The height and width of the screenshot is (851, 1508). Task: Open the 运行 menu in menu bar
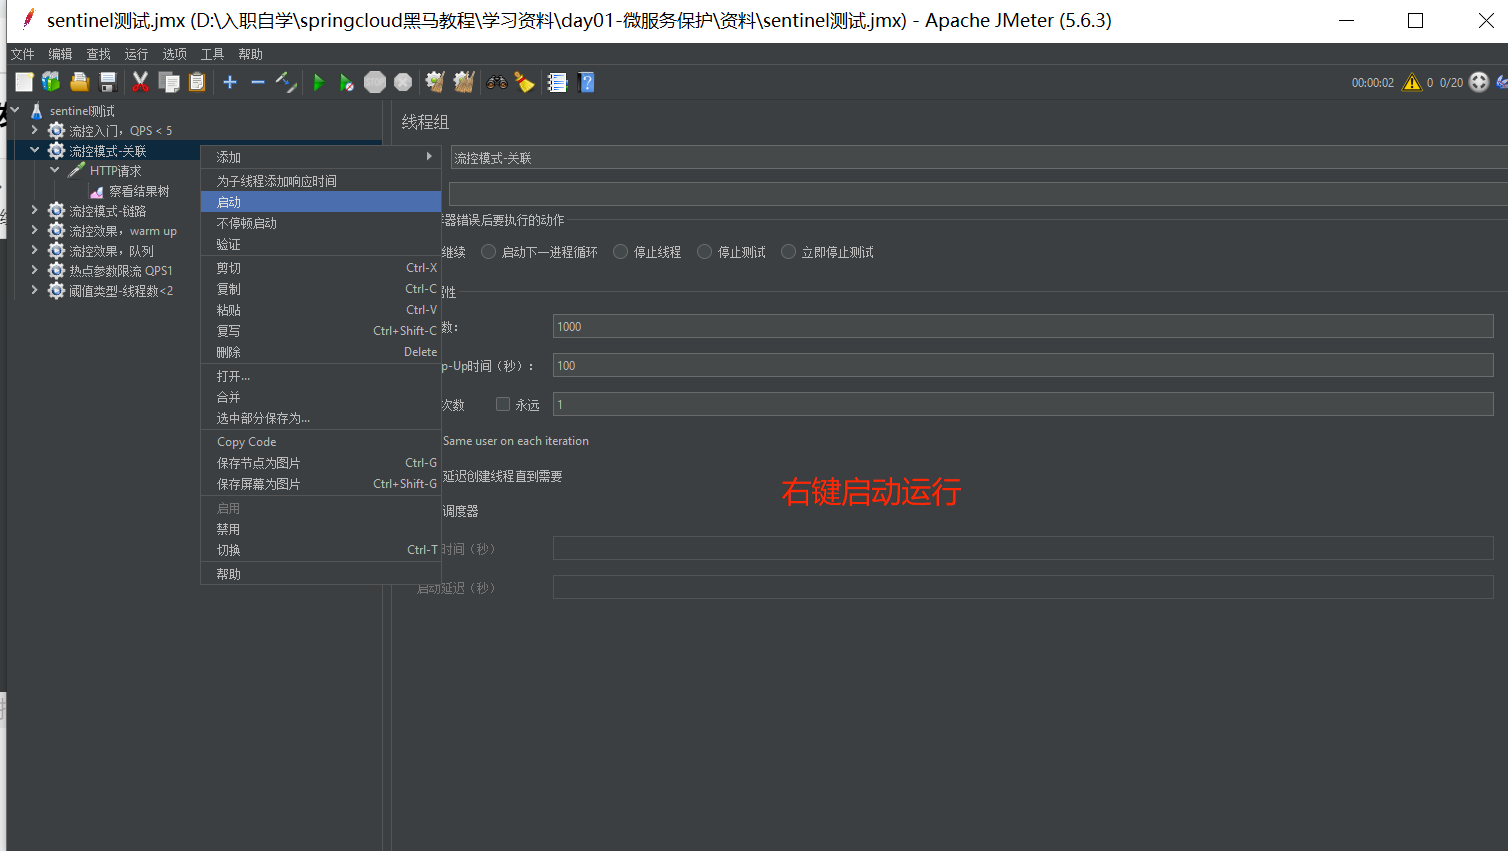tap(136, 54)
